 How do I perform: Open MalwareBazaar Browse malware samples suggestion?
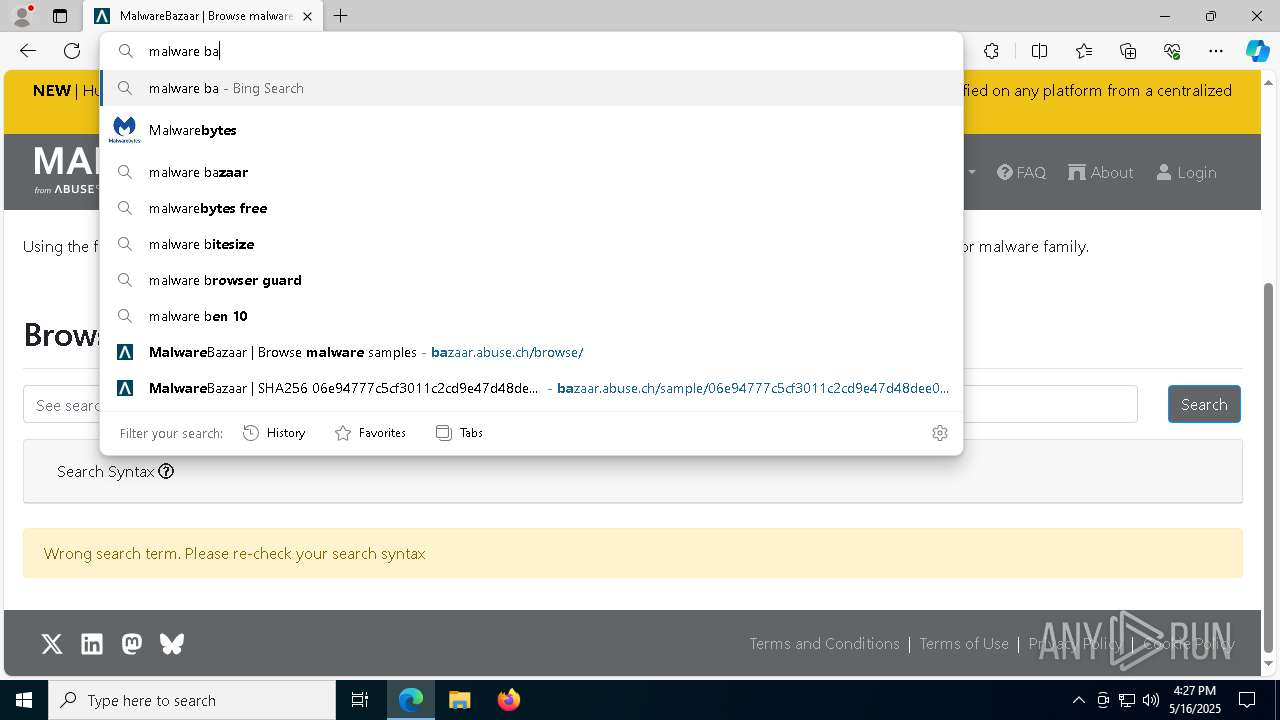[531, 352]
